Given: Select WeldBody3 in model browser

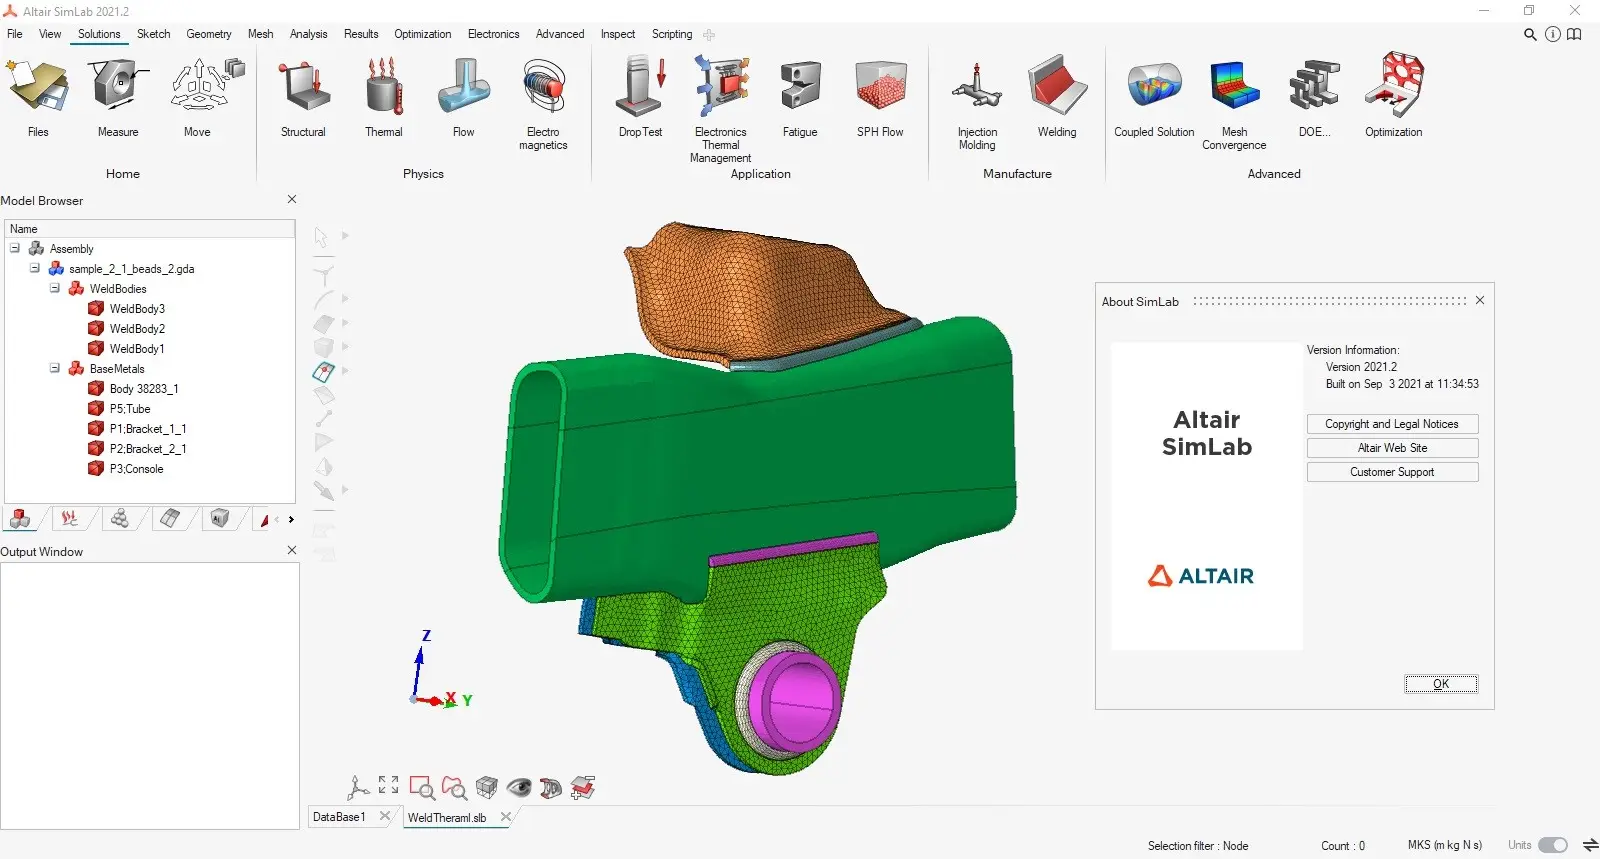Looking at the screenshot, I should coord(137,309).
